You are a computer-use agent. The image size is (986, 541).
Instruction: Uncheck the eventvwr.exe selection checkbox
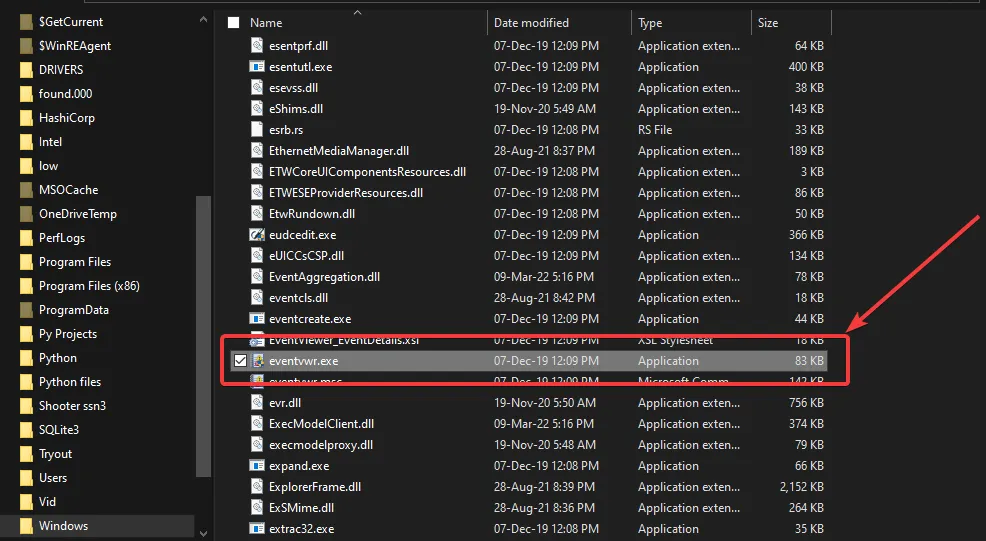pos(238,361)
